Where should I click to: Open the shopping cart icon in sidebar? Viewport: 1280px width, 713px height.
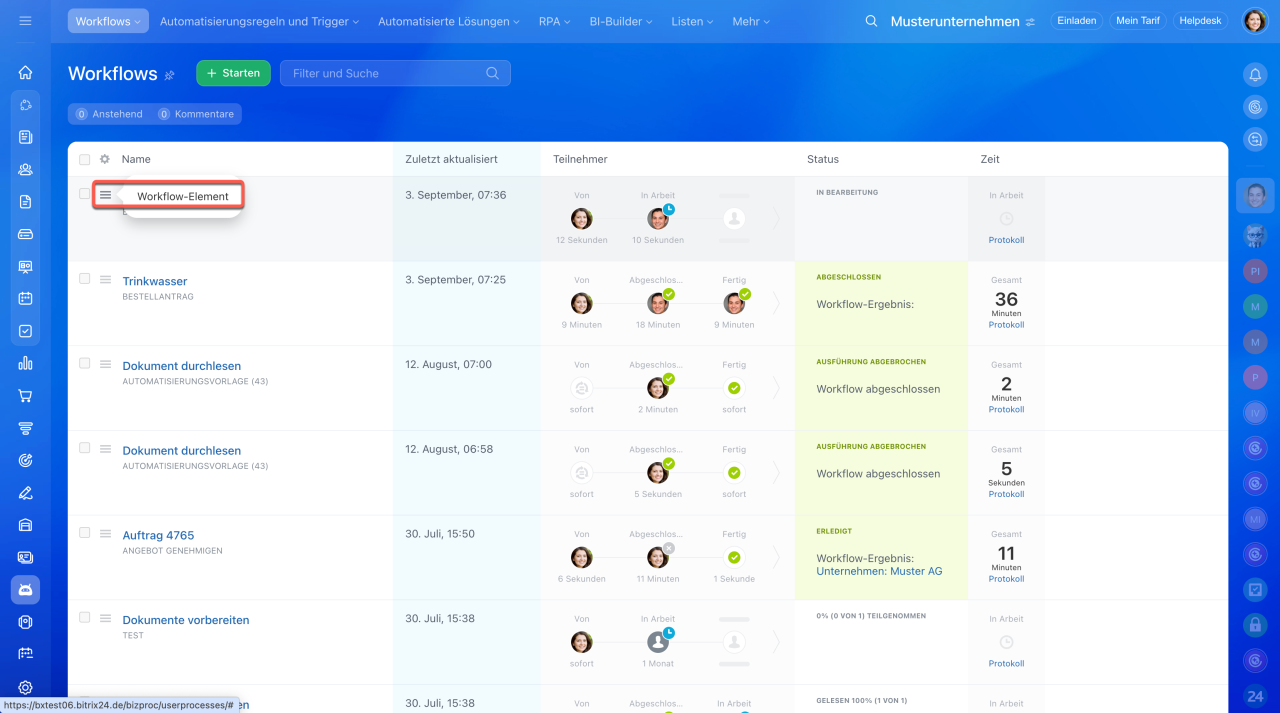[25, 396]
